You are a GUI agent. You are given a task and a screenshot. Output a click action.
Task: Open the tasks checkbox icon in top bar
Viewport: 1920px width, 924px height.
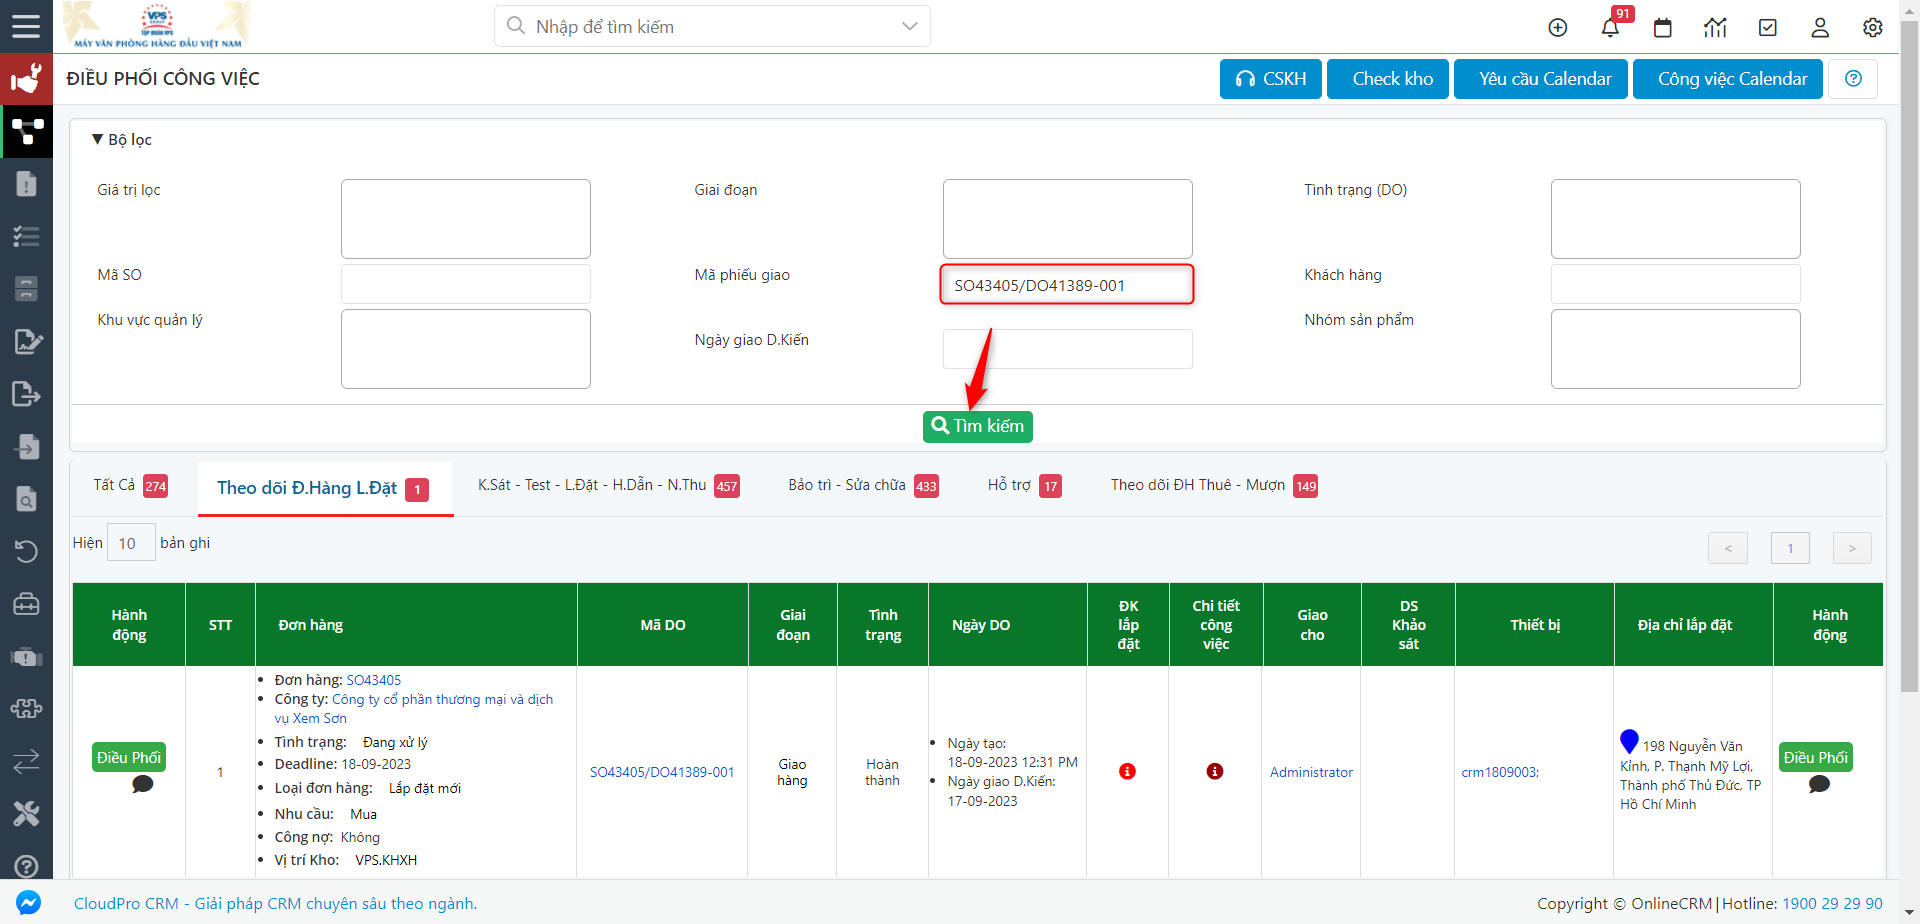[x=1768, y=28]
